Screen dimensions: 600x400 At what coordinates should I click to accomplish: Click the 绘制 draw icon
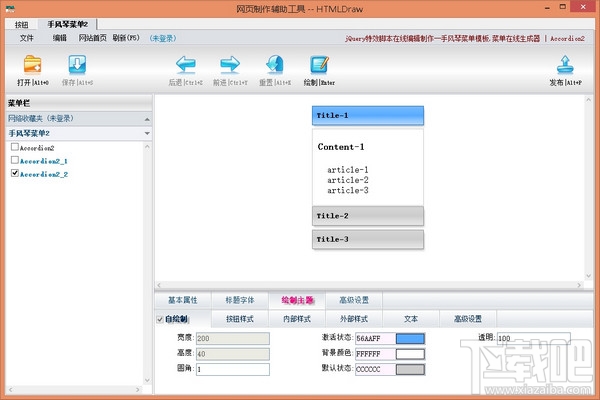click(319, 64)
